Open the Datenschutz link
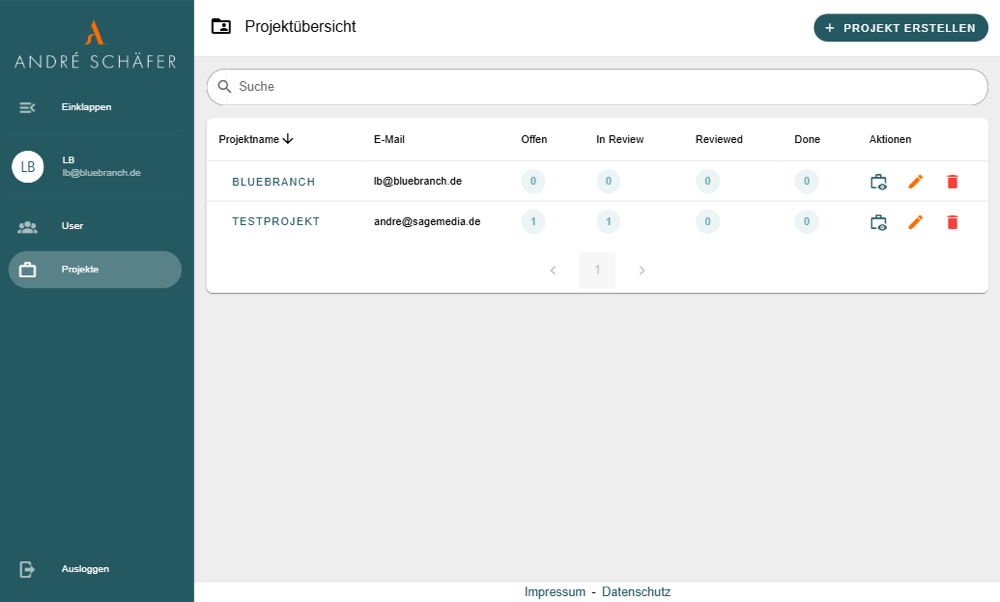Screen dimensions: 1000x602 coord(636,592)
